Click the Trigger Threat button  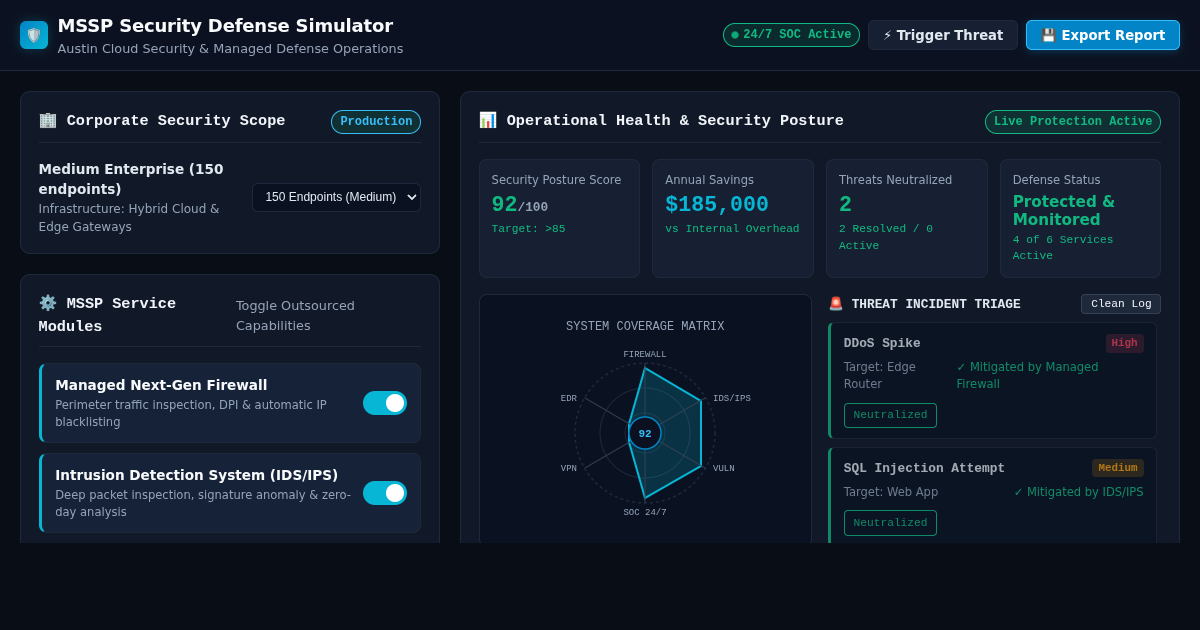pyautogui.click(x=943, y=35)
